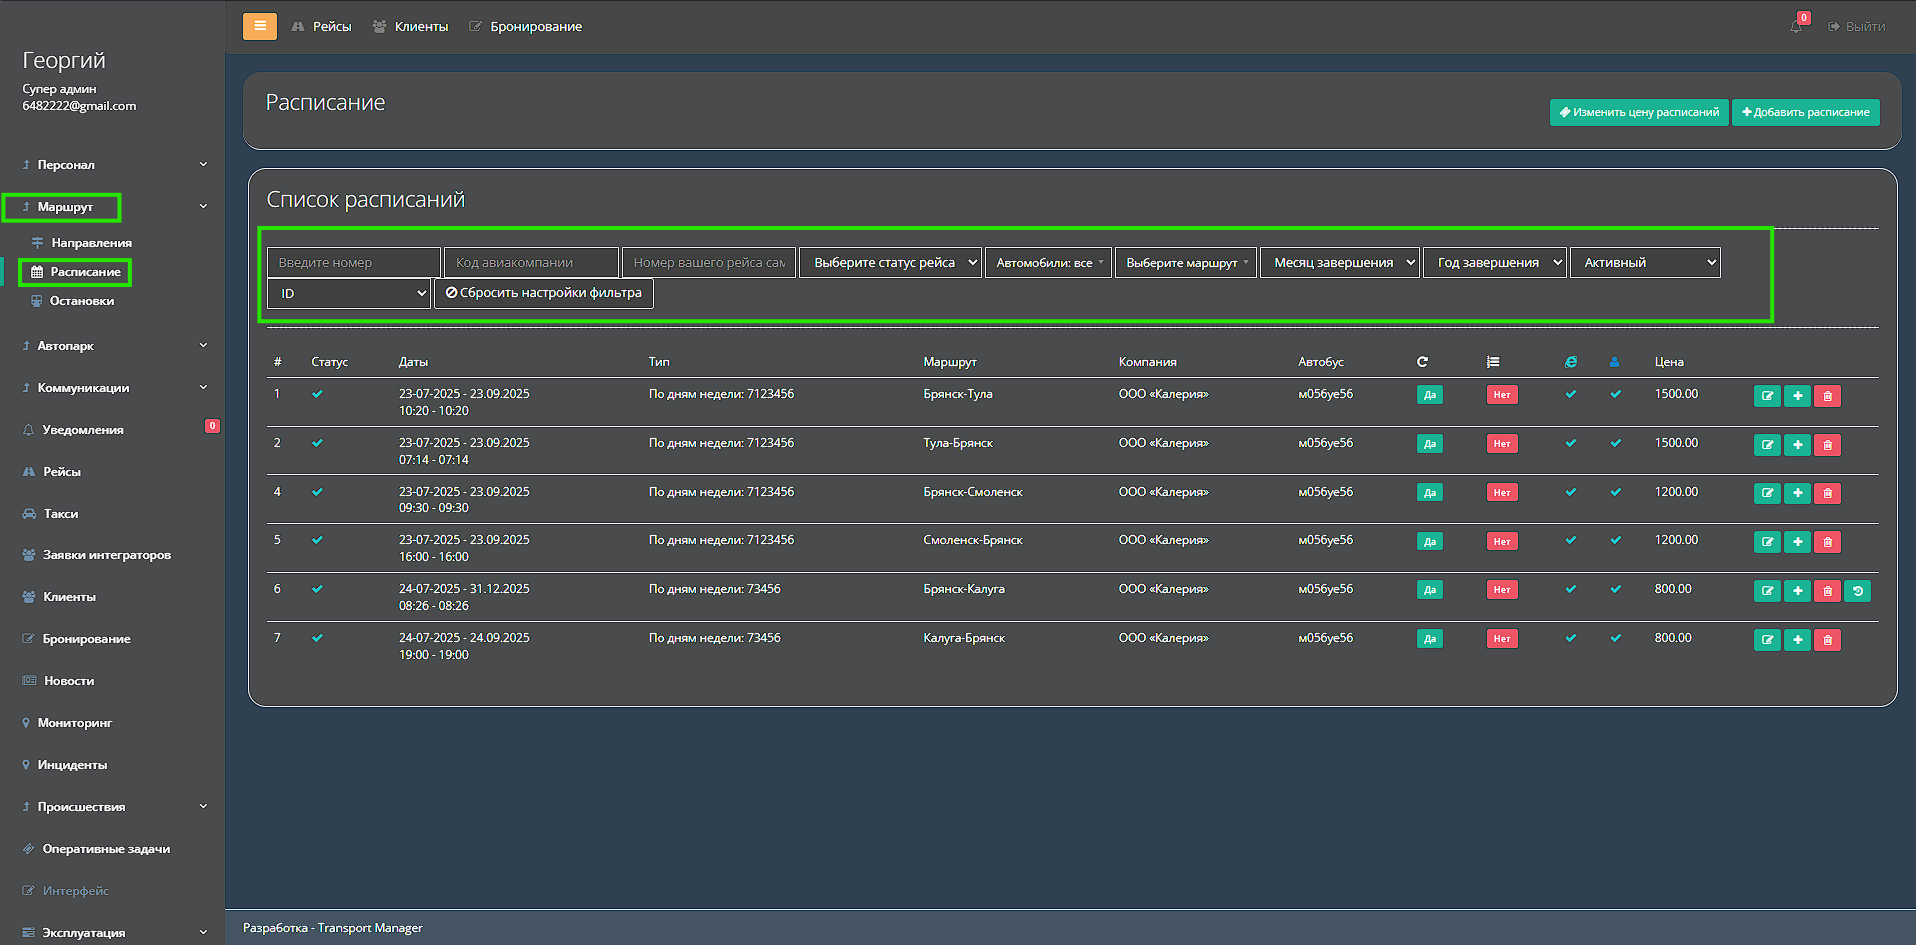This screenshot has height=945, width=1916.
Task: Select Расписание in the Маршрут sidebar menu
Action: click(84, 271)
